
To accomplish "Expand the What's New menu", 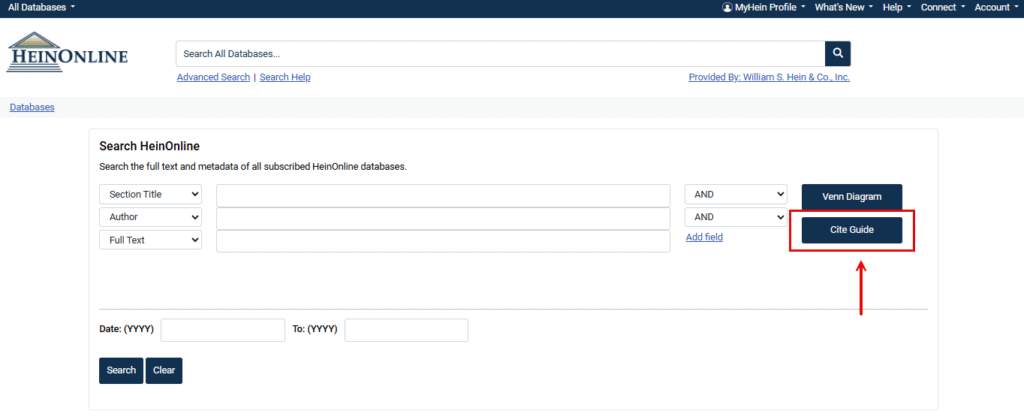I will [x=843, y=8].
